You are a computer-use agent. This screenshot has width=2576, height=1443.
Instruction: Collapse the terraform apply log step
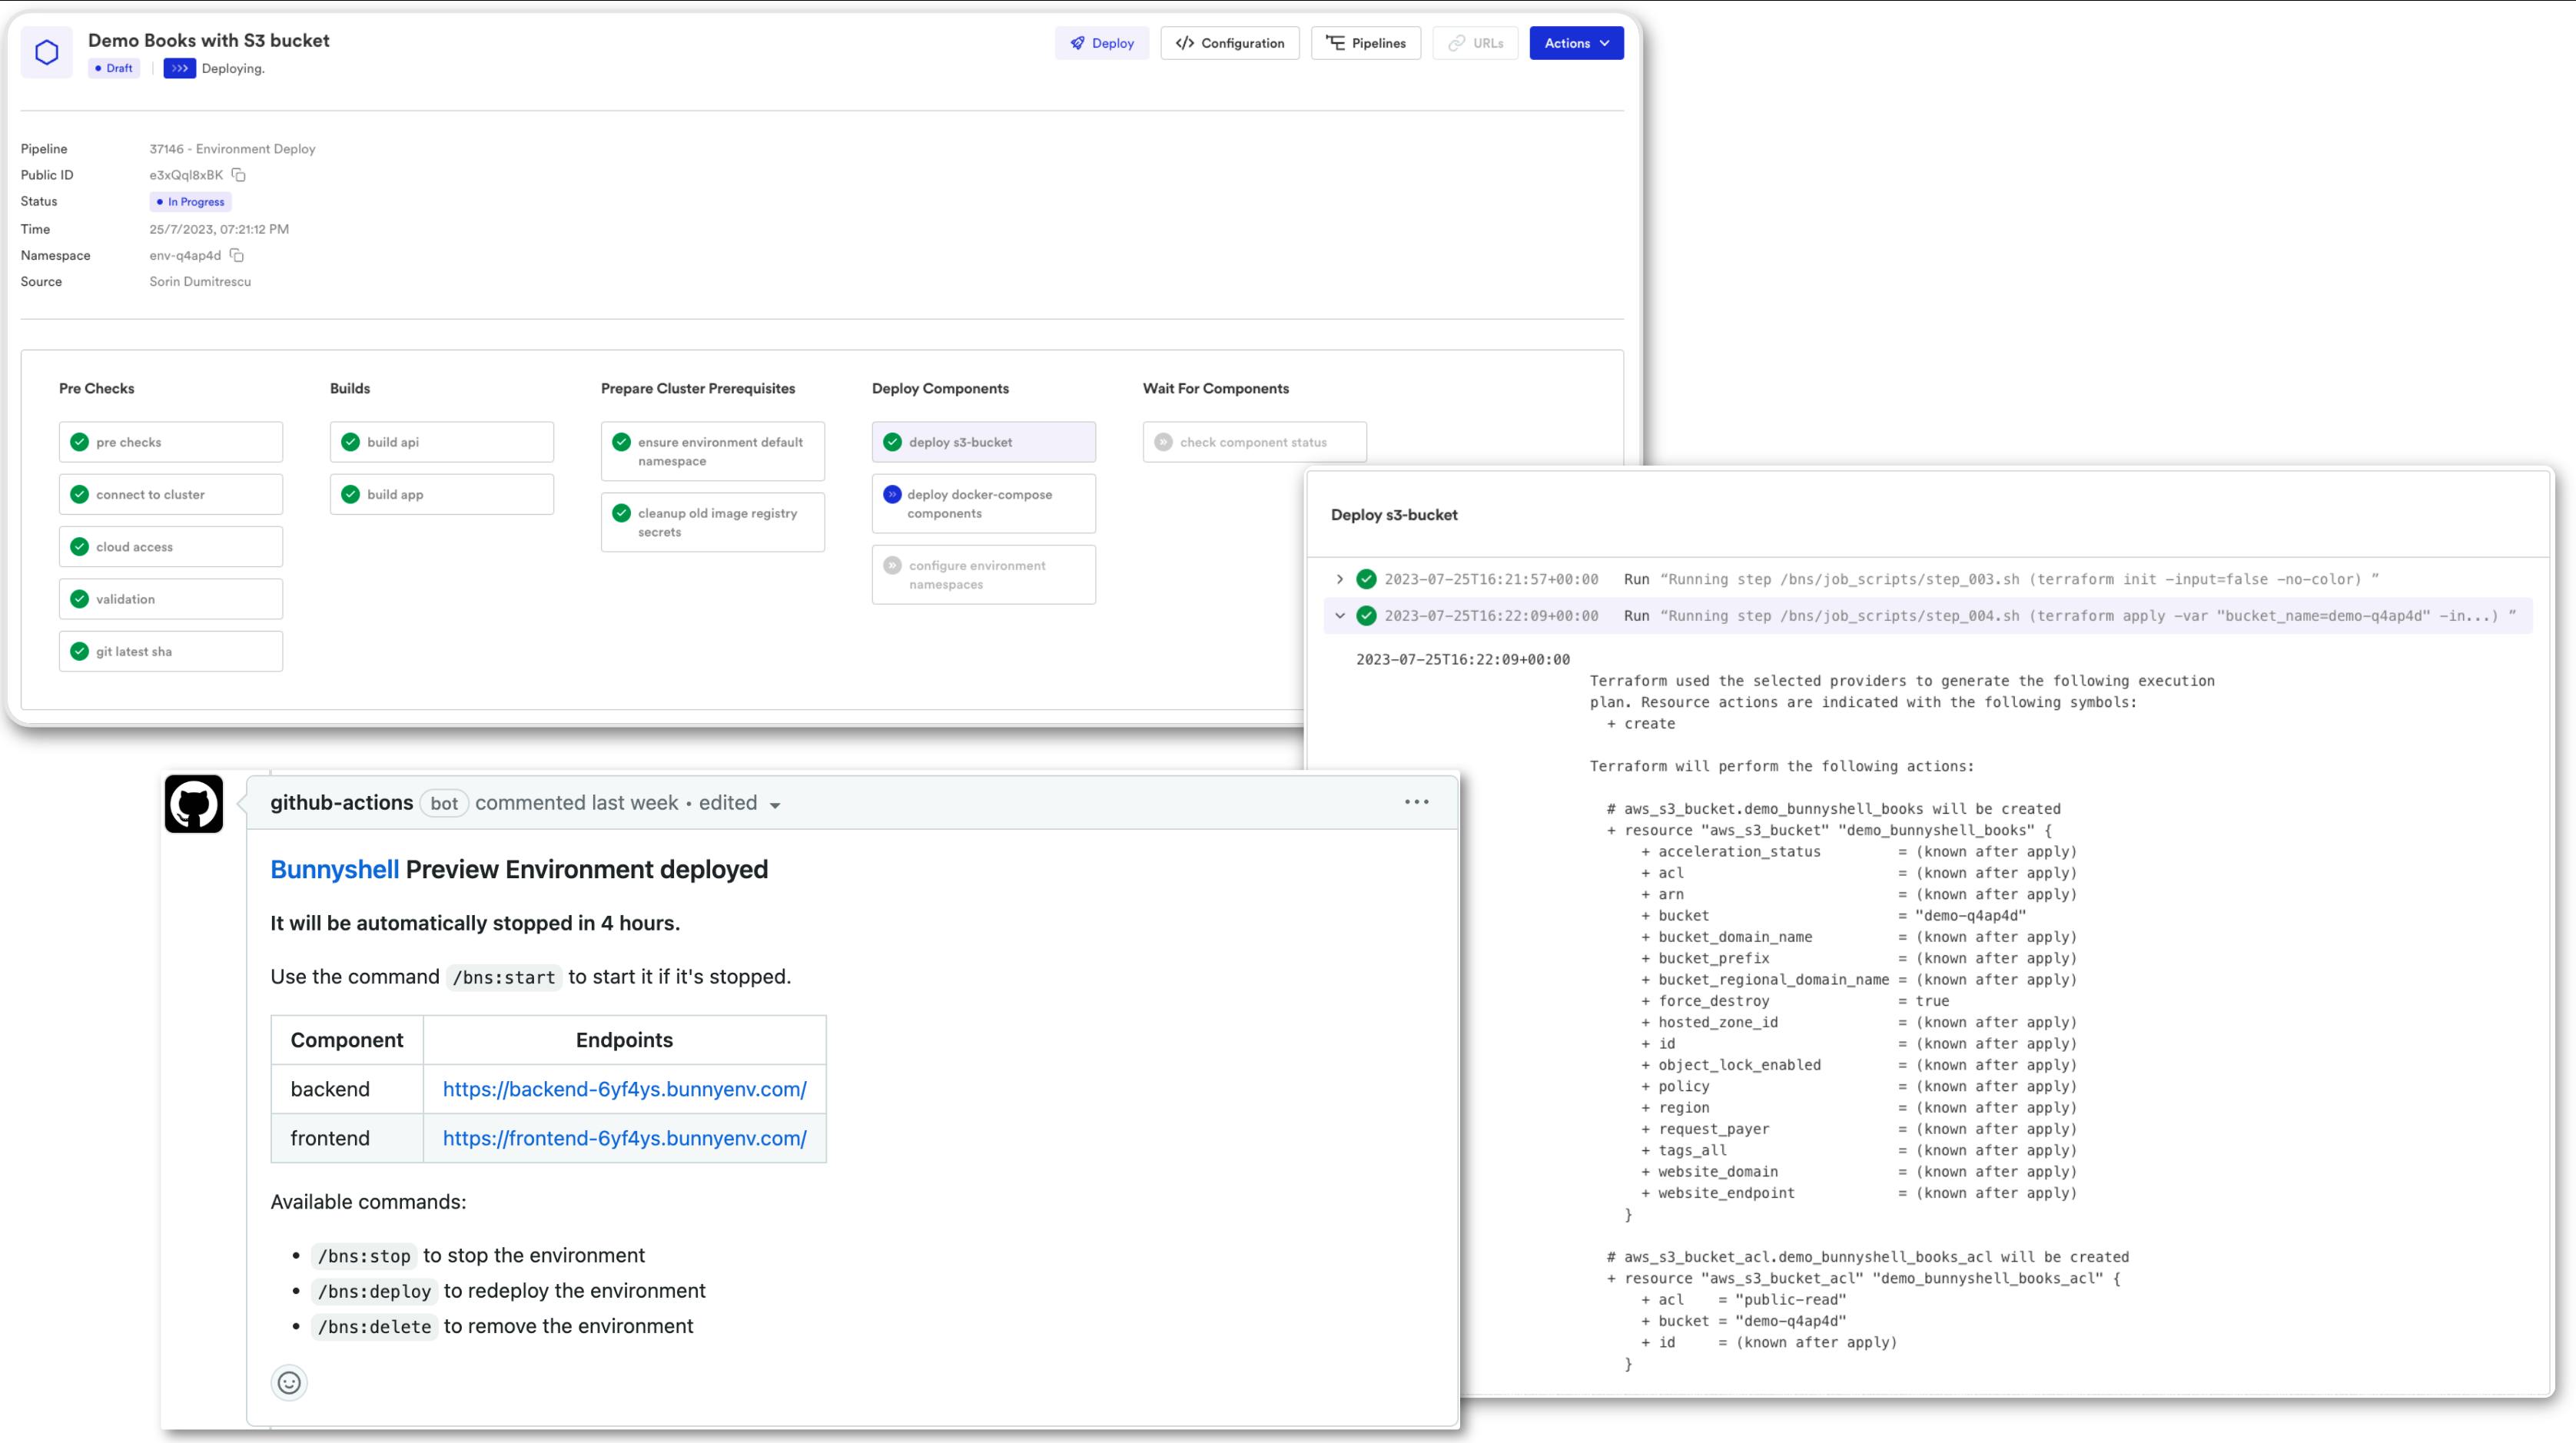coord(1340,616)
